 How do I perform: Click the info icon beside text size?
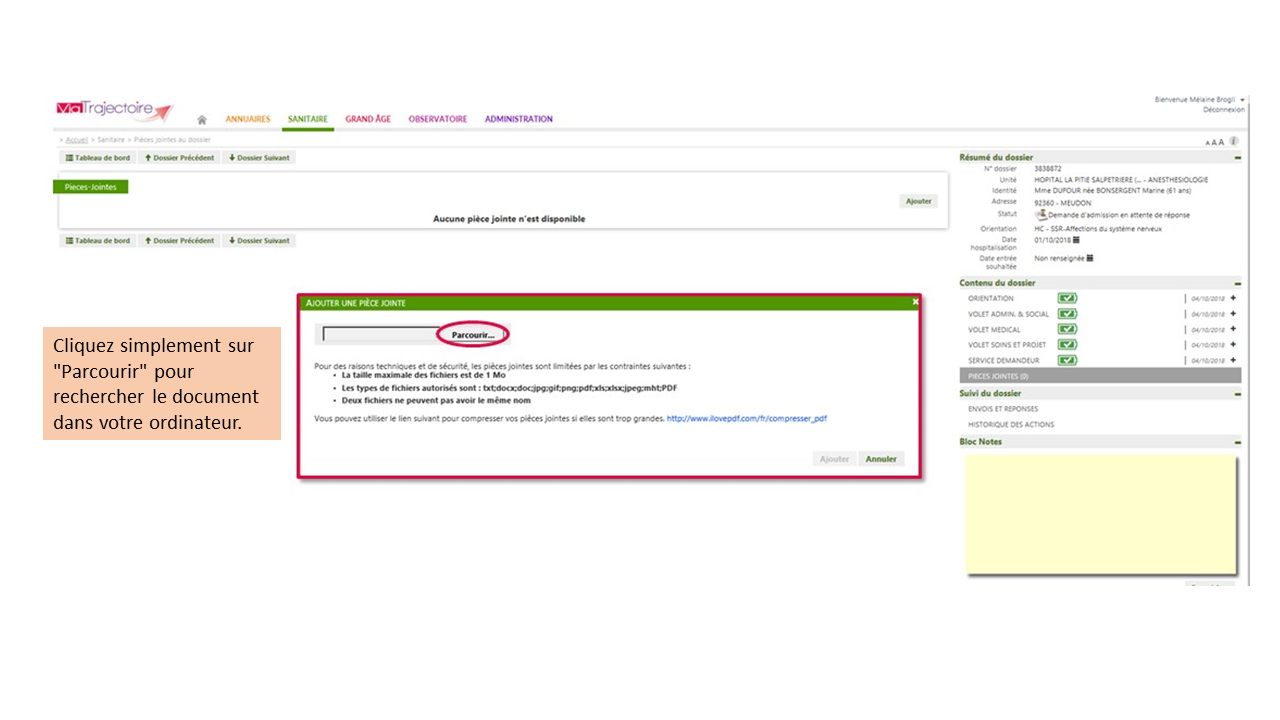[1235, 141]
